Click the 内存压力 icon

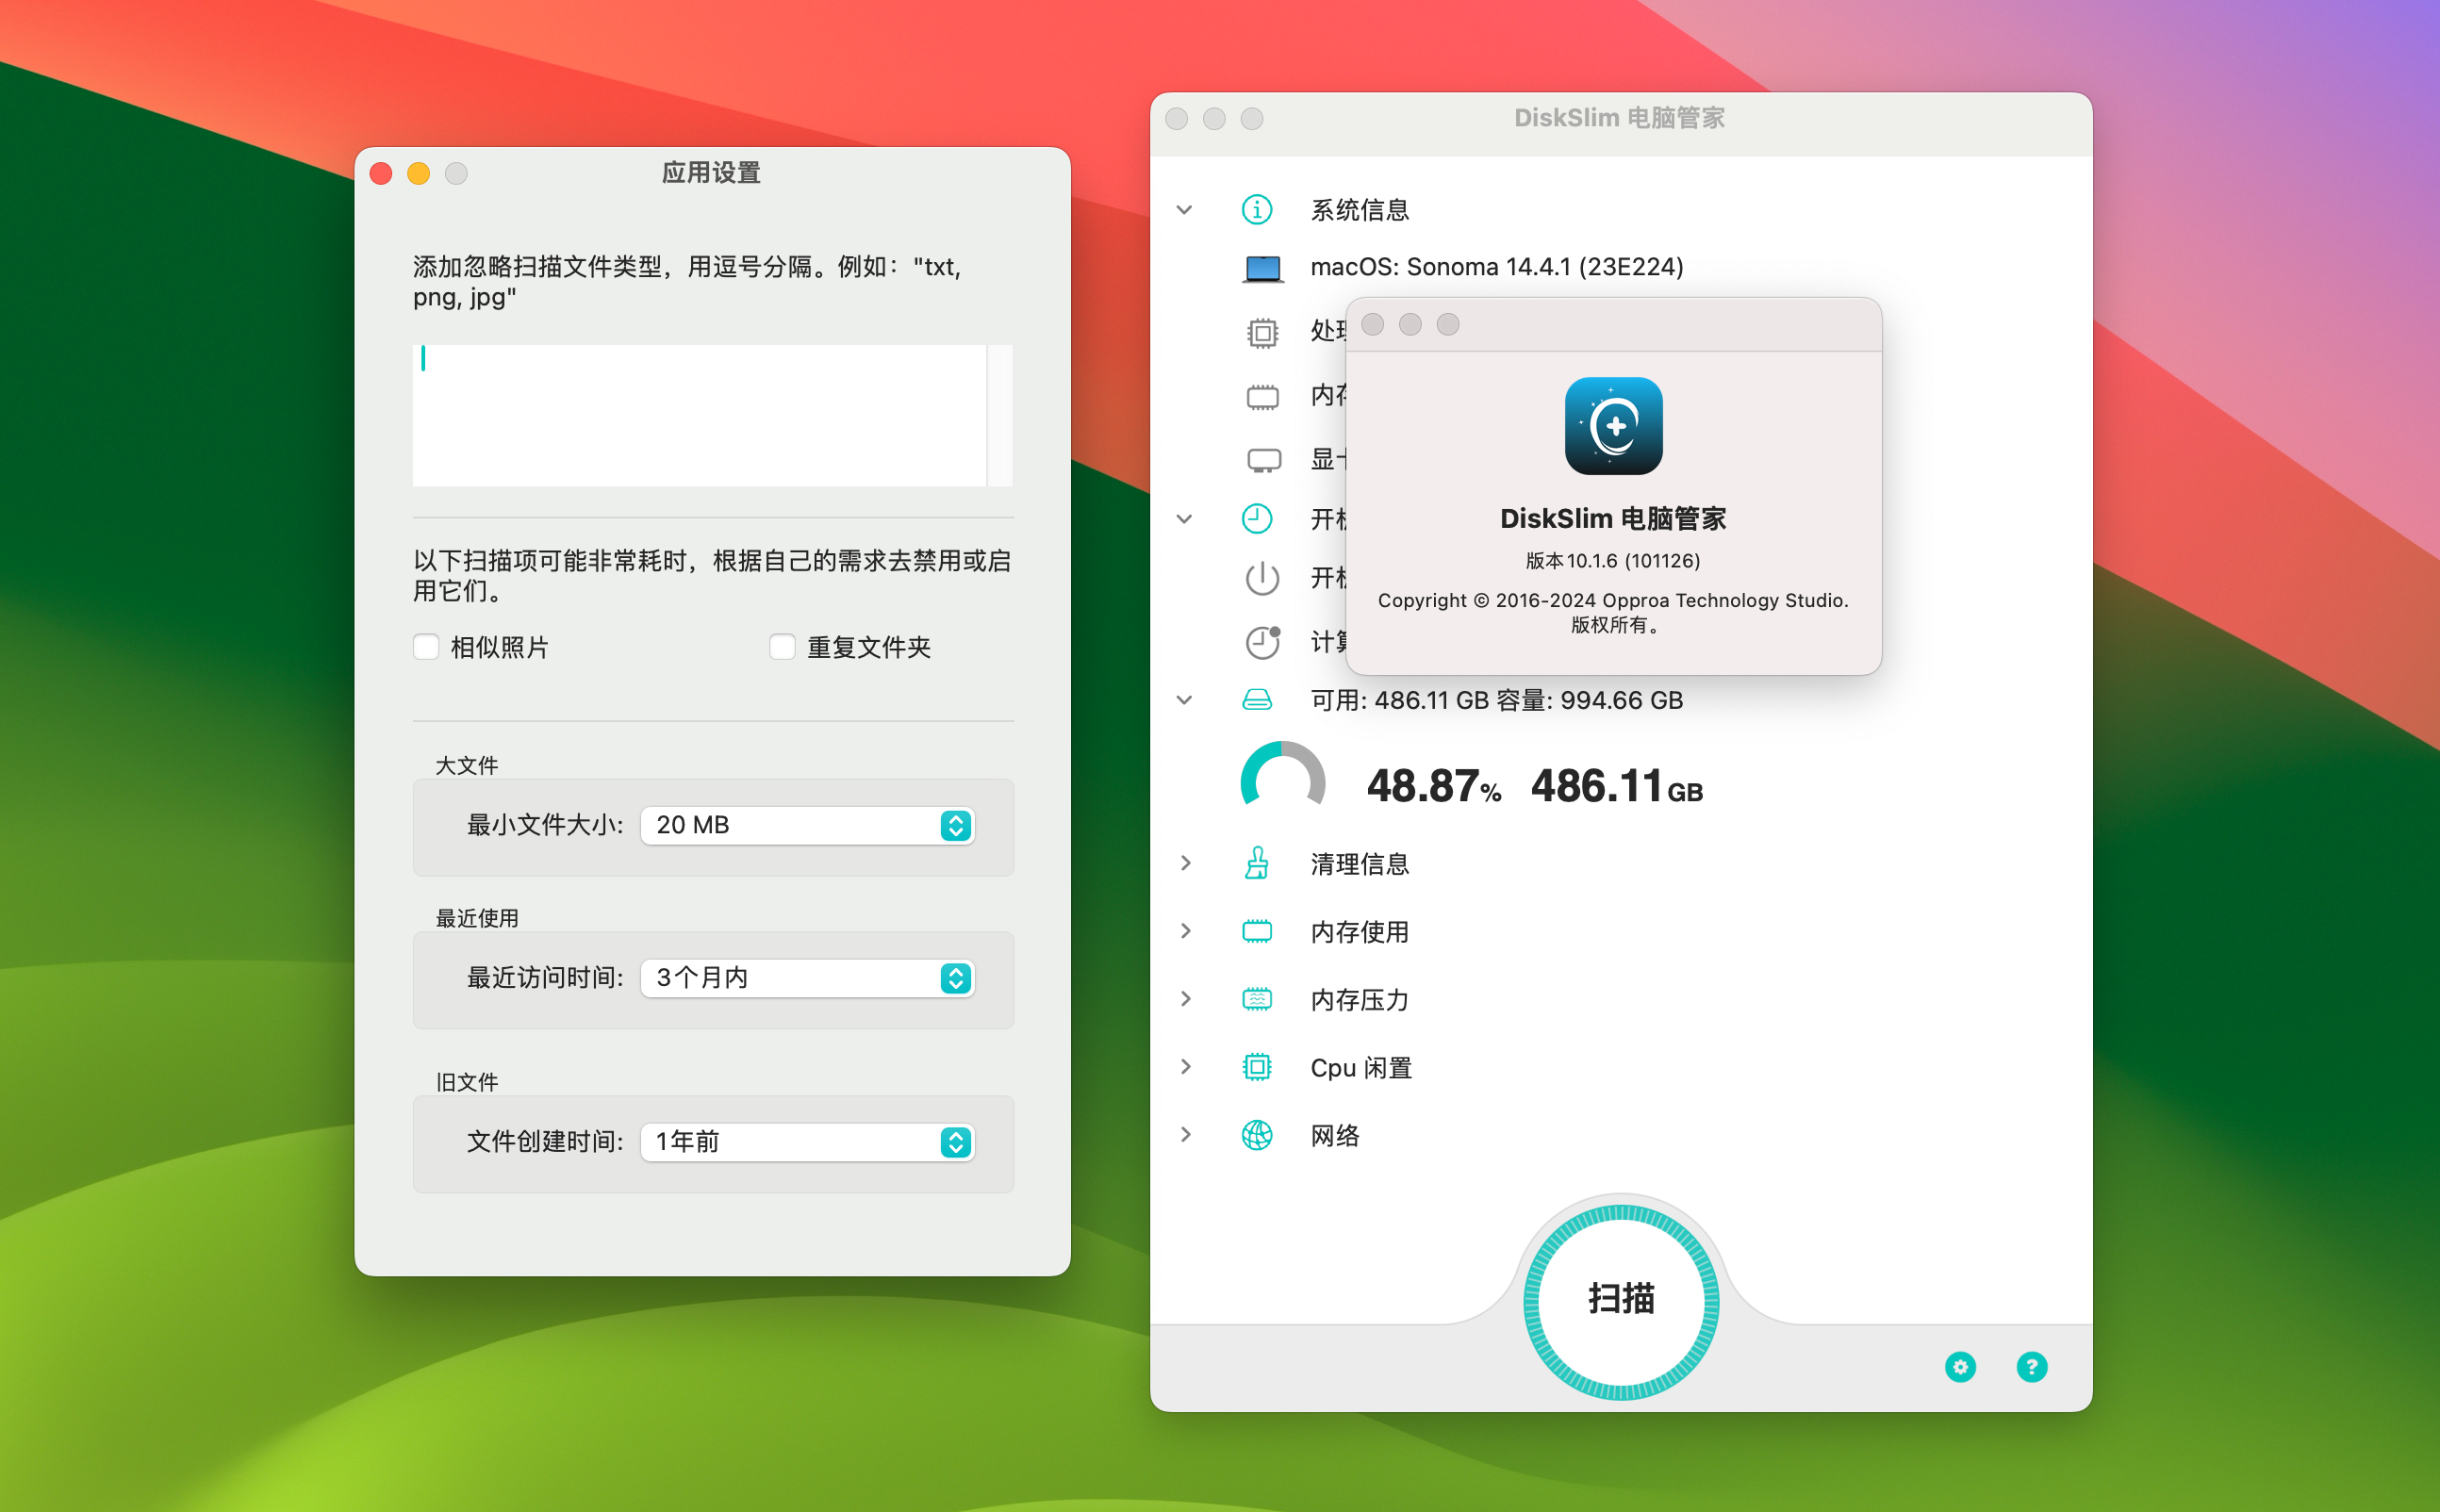1257,999
